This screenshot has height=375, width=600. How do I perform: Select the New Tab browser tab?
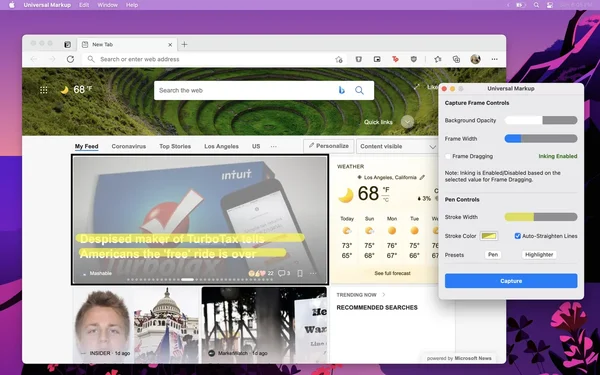(x=126, y=44)
